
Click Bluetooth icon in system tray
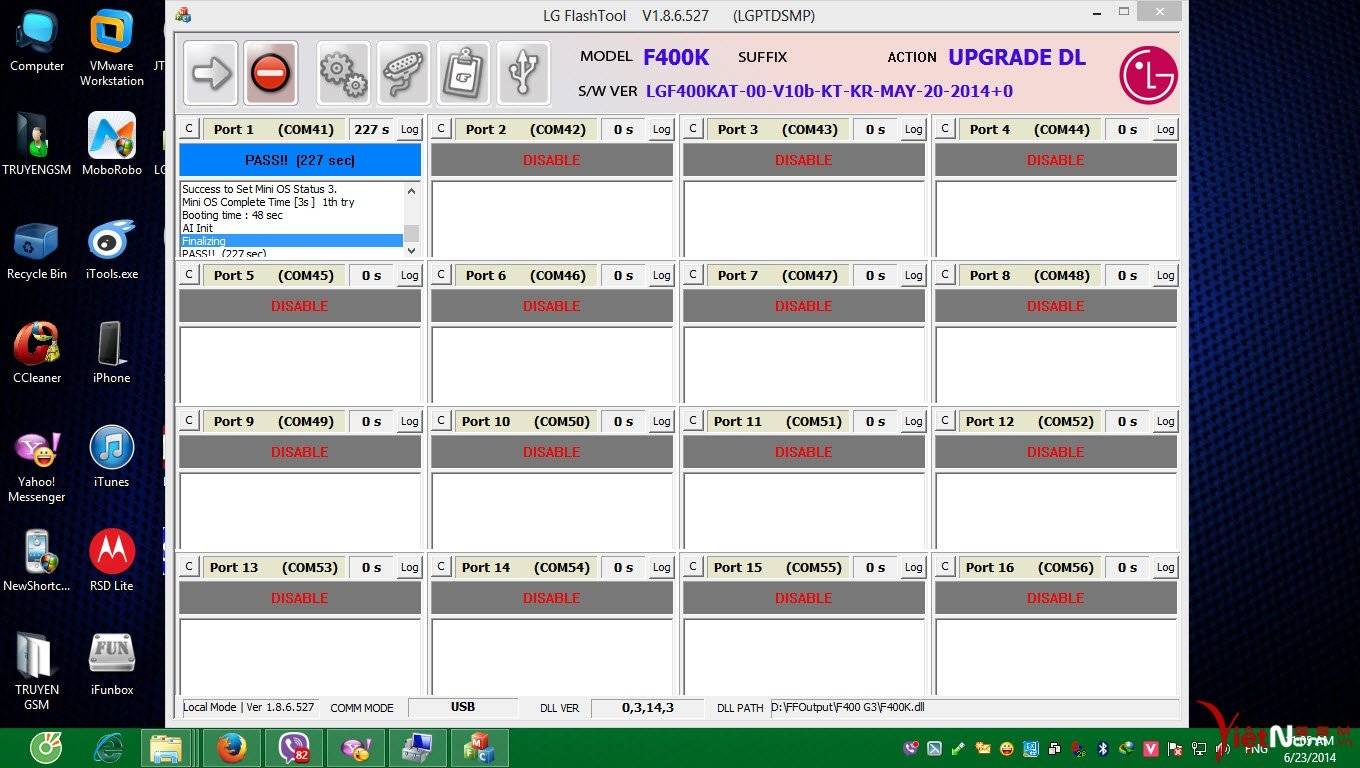point(1103,748)
